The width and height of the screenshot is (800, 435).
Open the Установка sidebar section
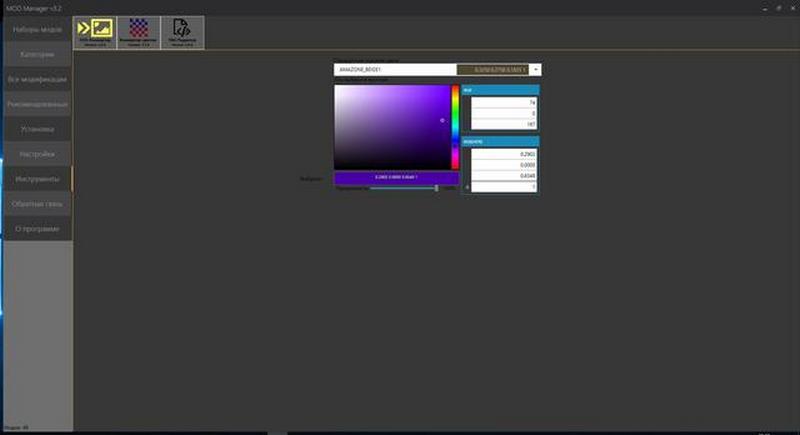pyautogui.click(x=37, y=129)
